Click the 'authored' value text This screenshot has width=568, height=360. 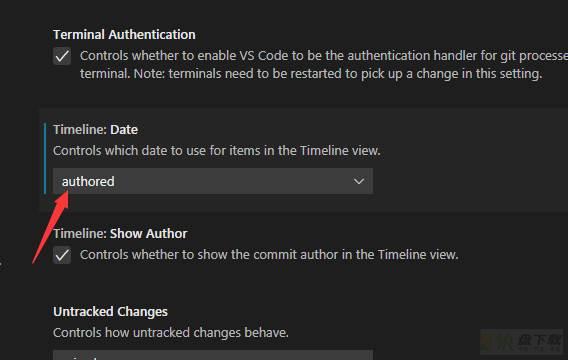[88, 181]
